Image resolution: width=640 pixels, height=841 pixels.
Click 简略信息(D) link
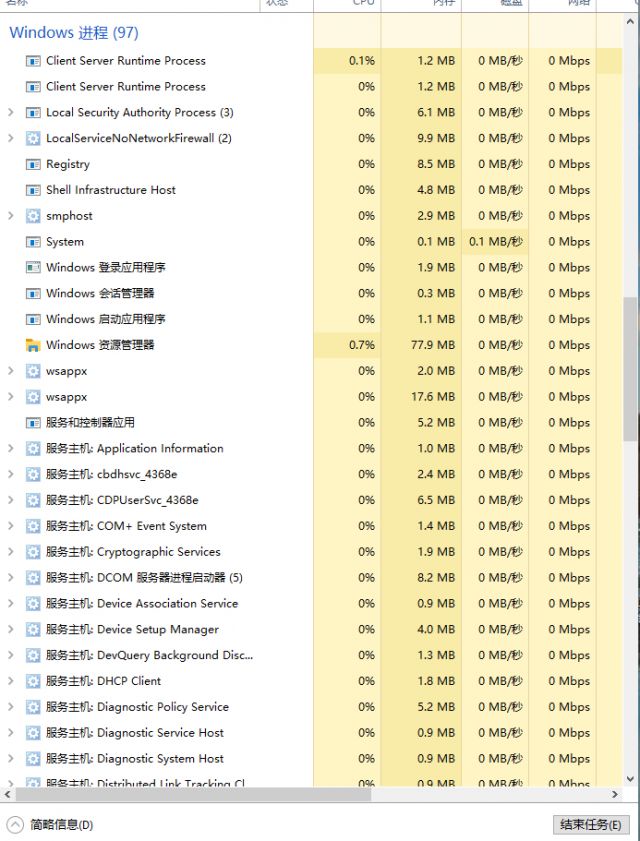click(62, 825)
